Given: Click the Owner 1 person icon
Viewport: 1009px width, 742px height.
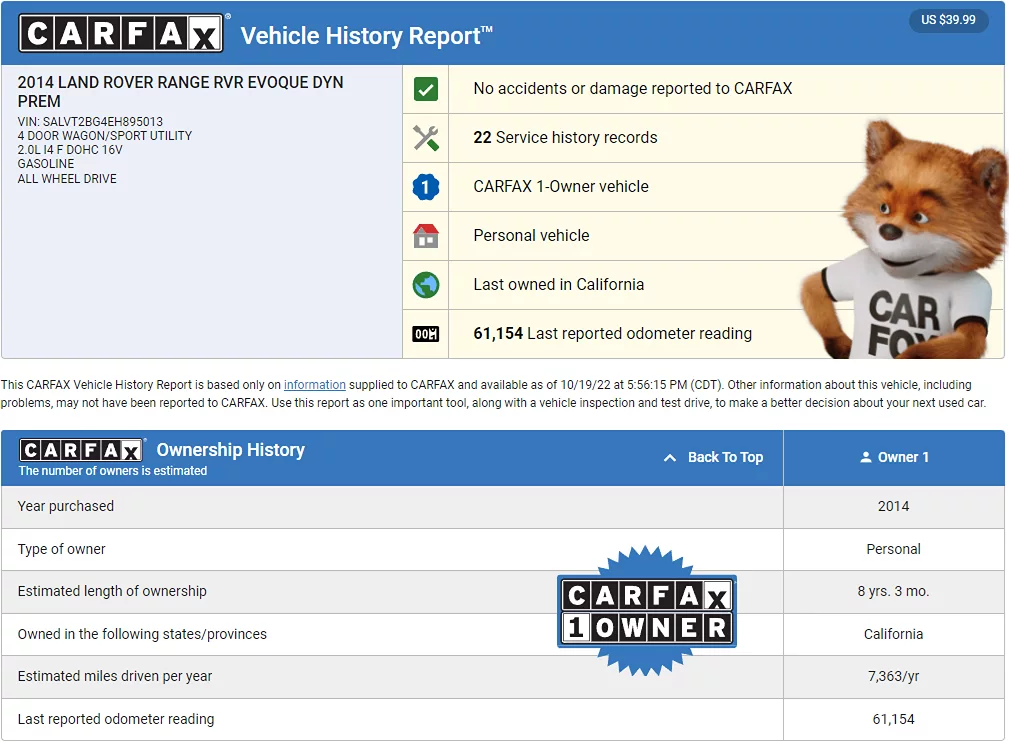Looking at the screenshot, I should [x=866, y=457].
